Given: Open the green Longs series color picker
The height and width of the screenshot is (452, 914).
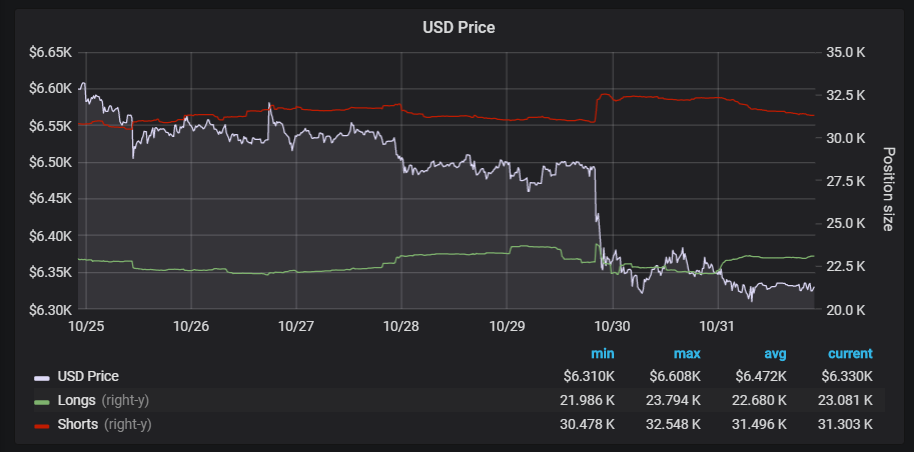Looking at the screenshot, I should tap(42, 401).
